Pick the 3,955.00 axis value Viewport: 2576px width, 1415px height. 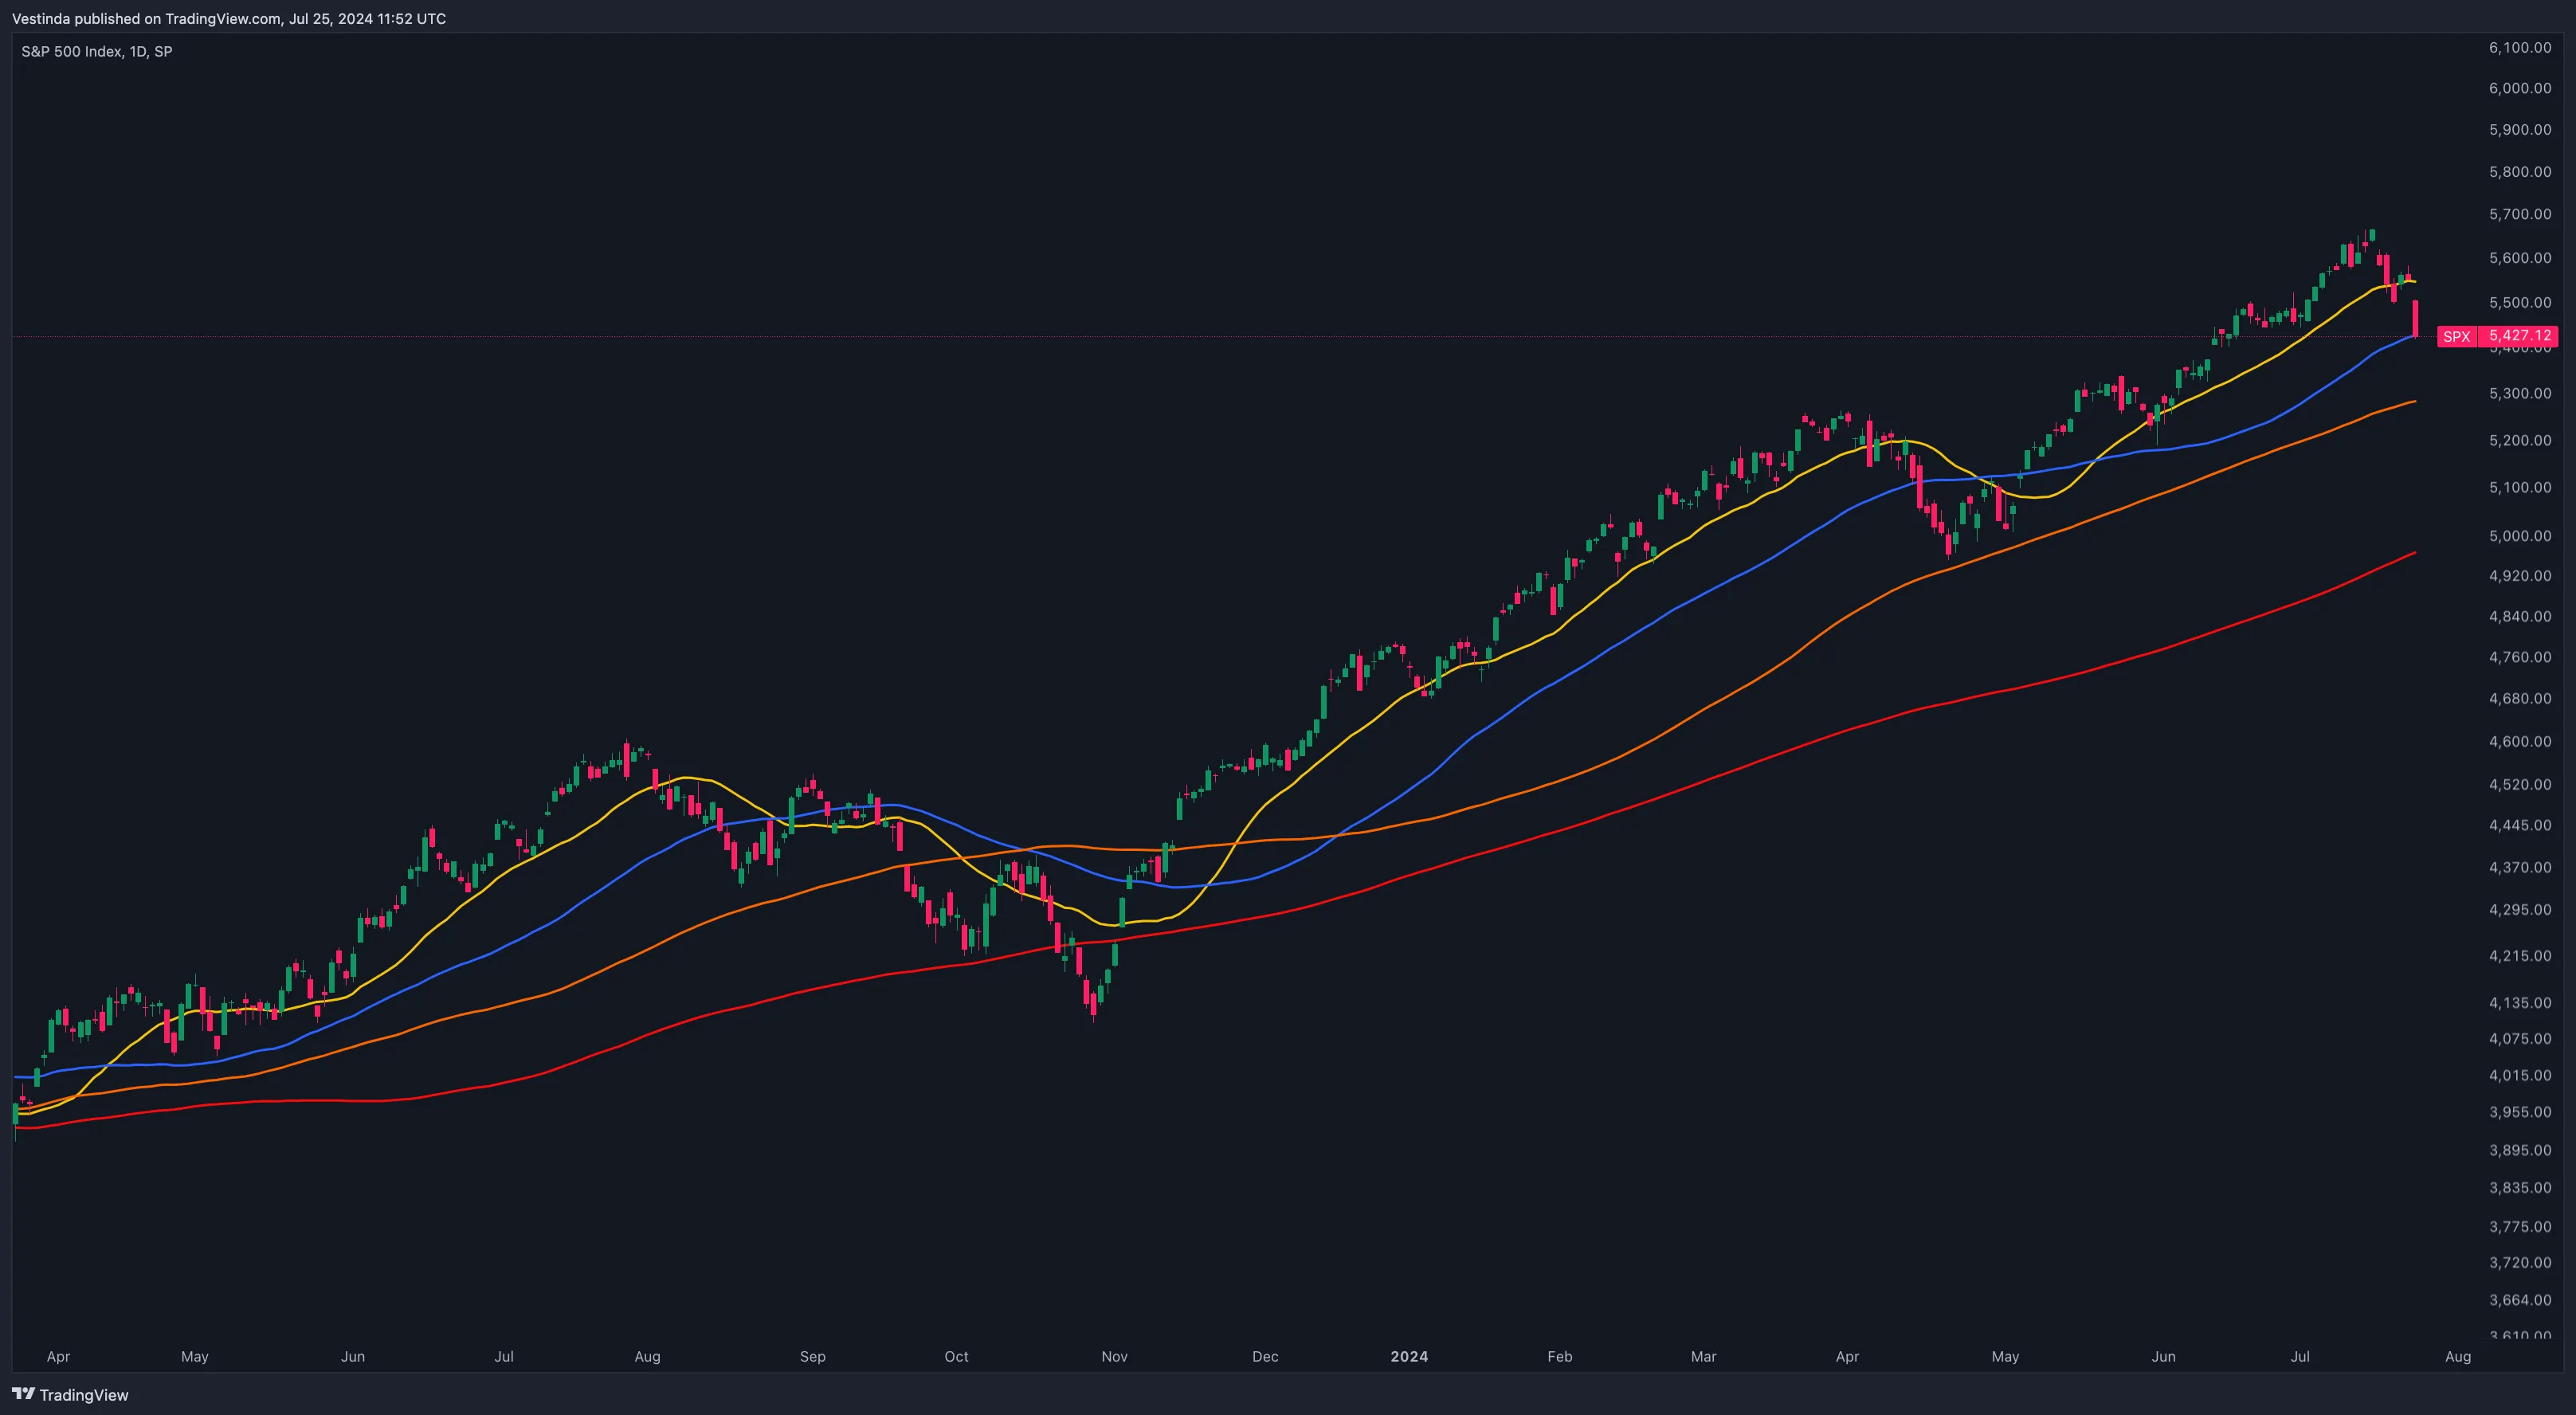point(2520,1112)
